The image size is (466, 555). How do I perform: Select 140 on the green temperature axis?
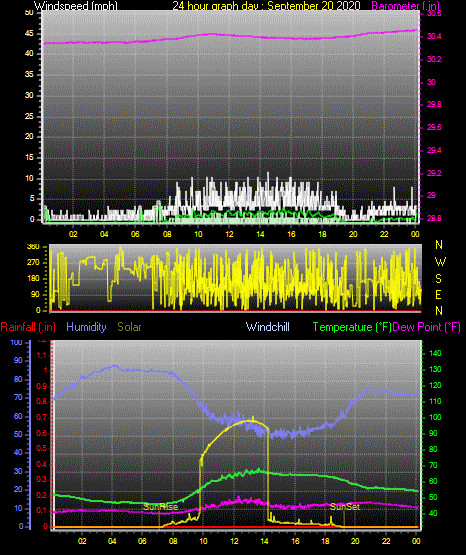[x=435, y=353]
